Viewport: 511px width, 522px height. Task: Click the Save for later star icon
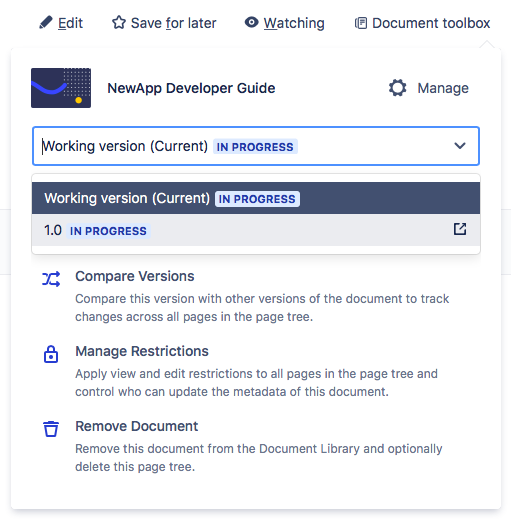(119, 23)
